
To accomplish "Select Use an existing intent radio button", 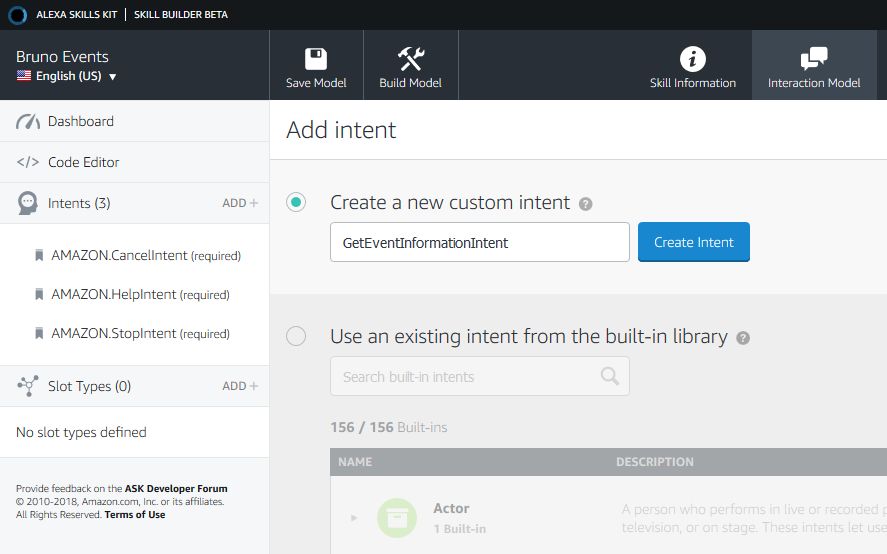I will click(x=296, y=336).
